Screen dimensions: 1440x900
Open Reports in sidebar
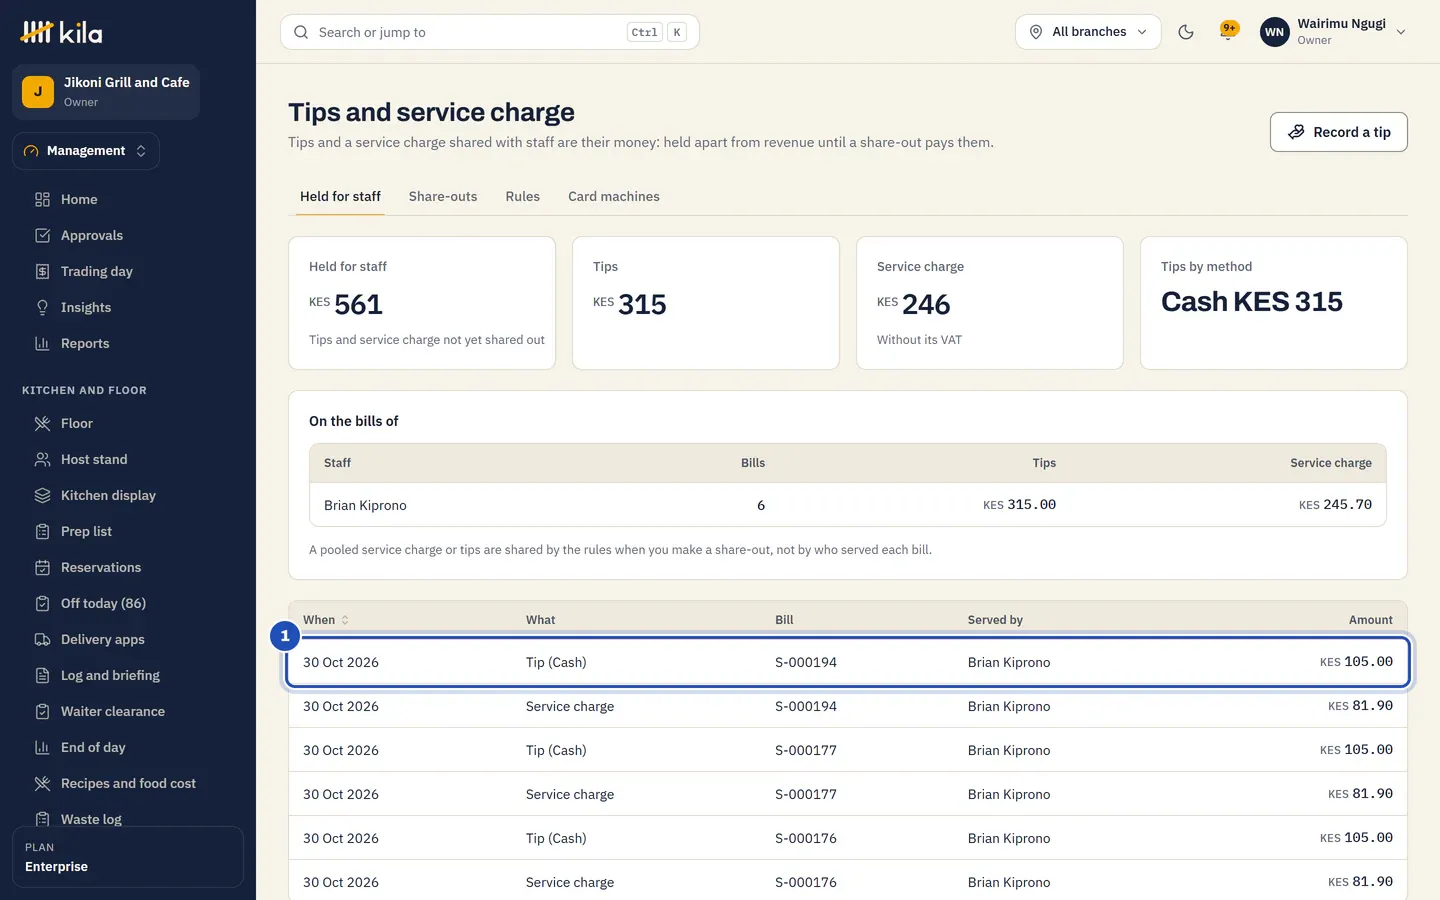(x=85, y=343)
